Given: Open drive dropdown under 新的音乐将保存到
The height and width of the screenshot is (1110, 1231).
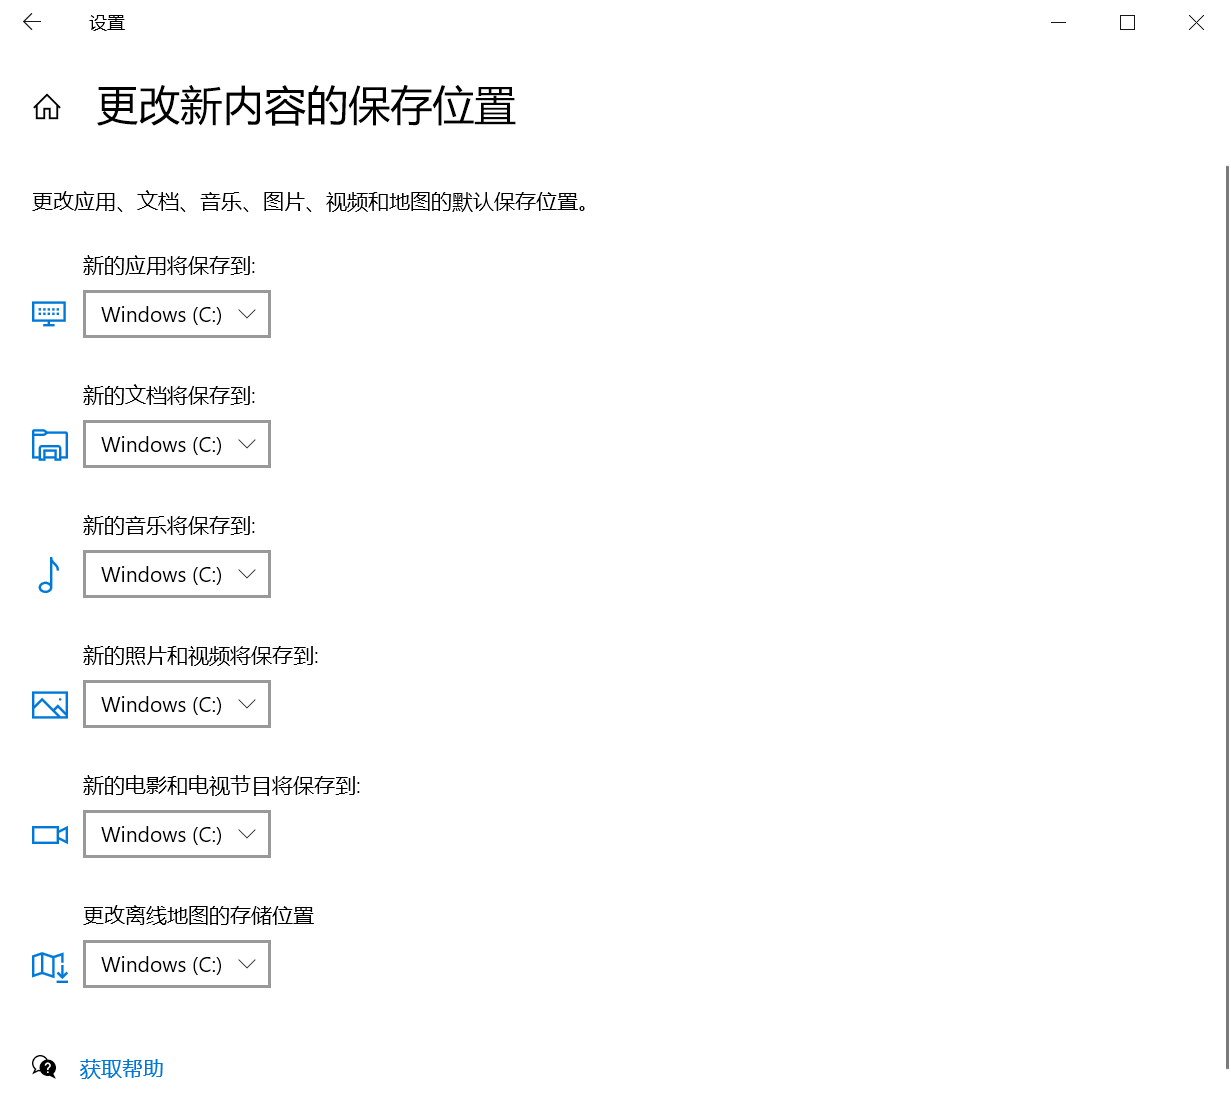Looking at the screenshot, I should 177,574.
